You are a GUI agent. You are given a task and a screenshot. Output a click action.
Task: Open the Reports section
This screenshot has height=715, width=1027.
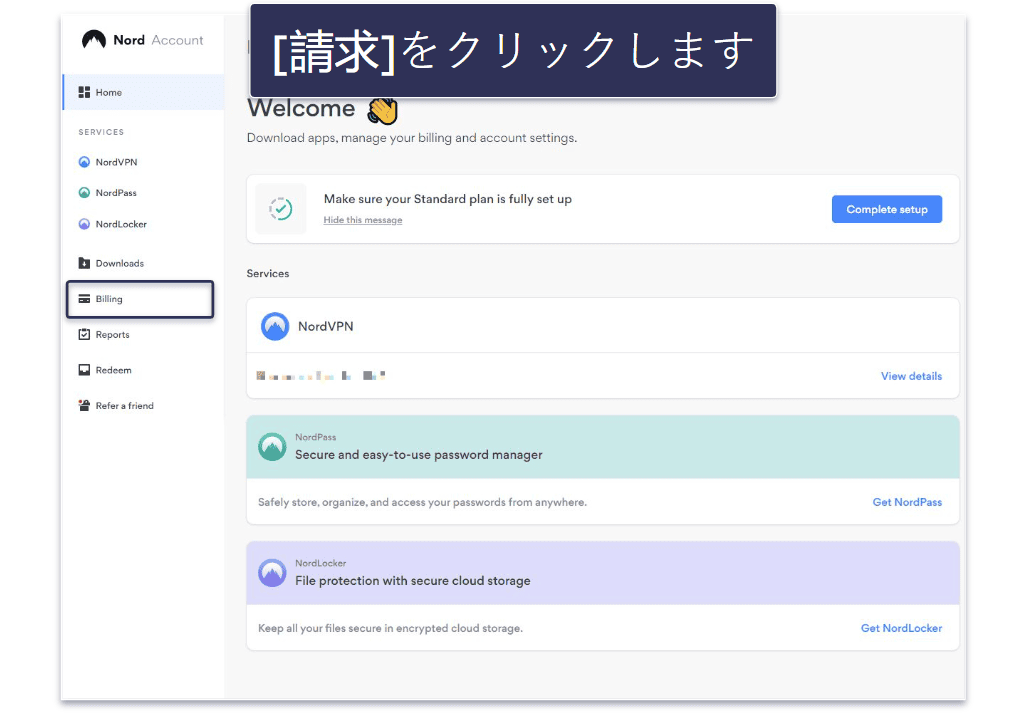tap(104, 335)
